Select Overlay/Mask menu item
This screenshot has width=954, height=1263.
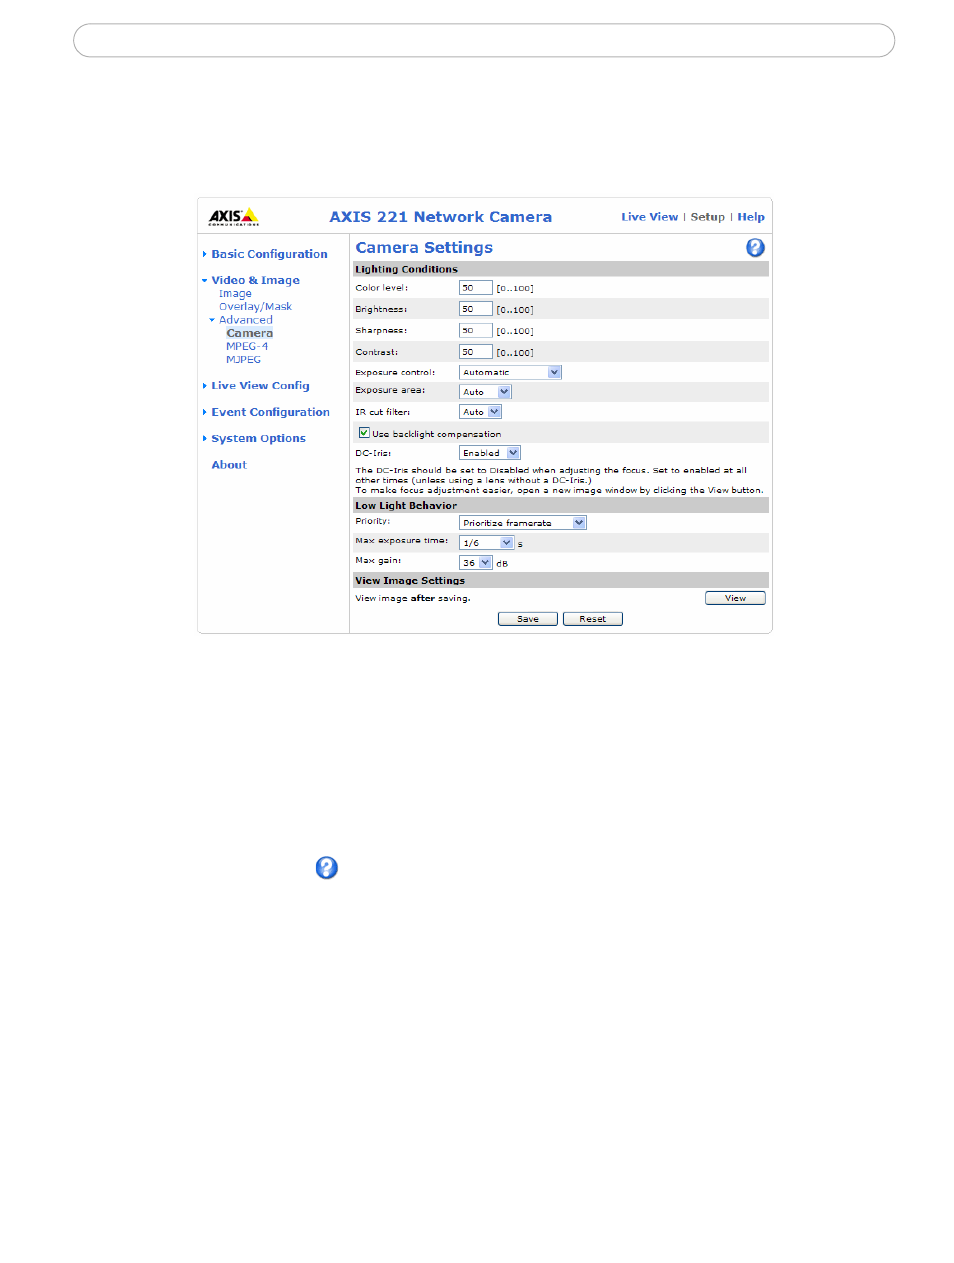255,307
